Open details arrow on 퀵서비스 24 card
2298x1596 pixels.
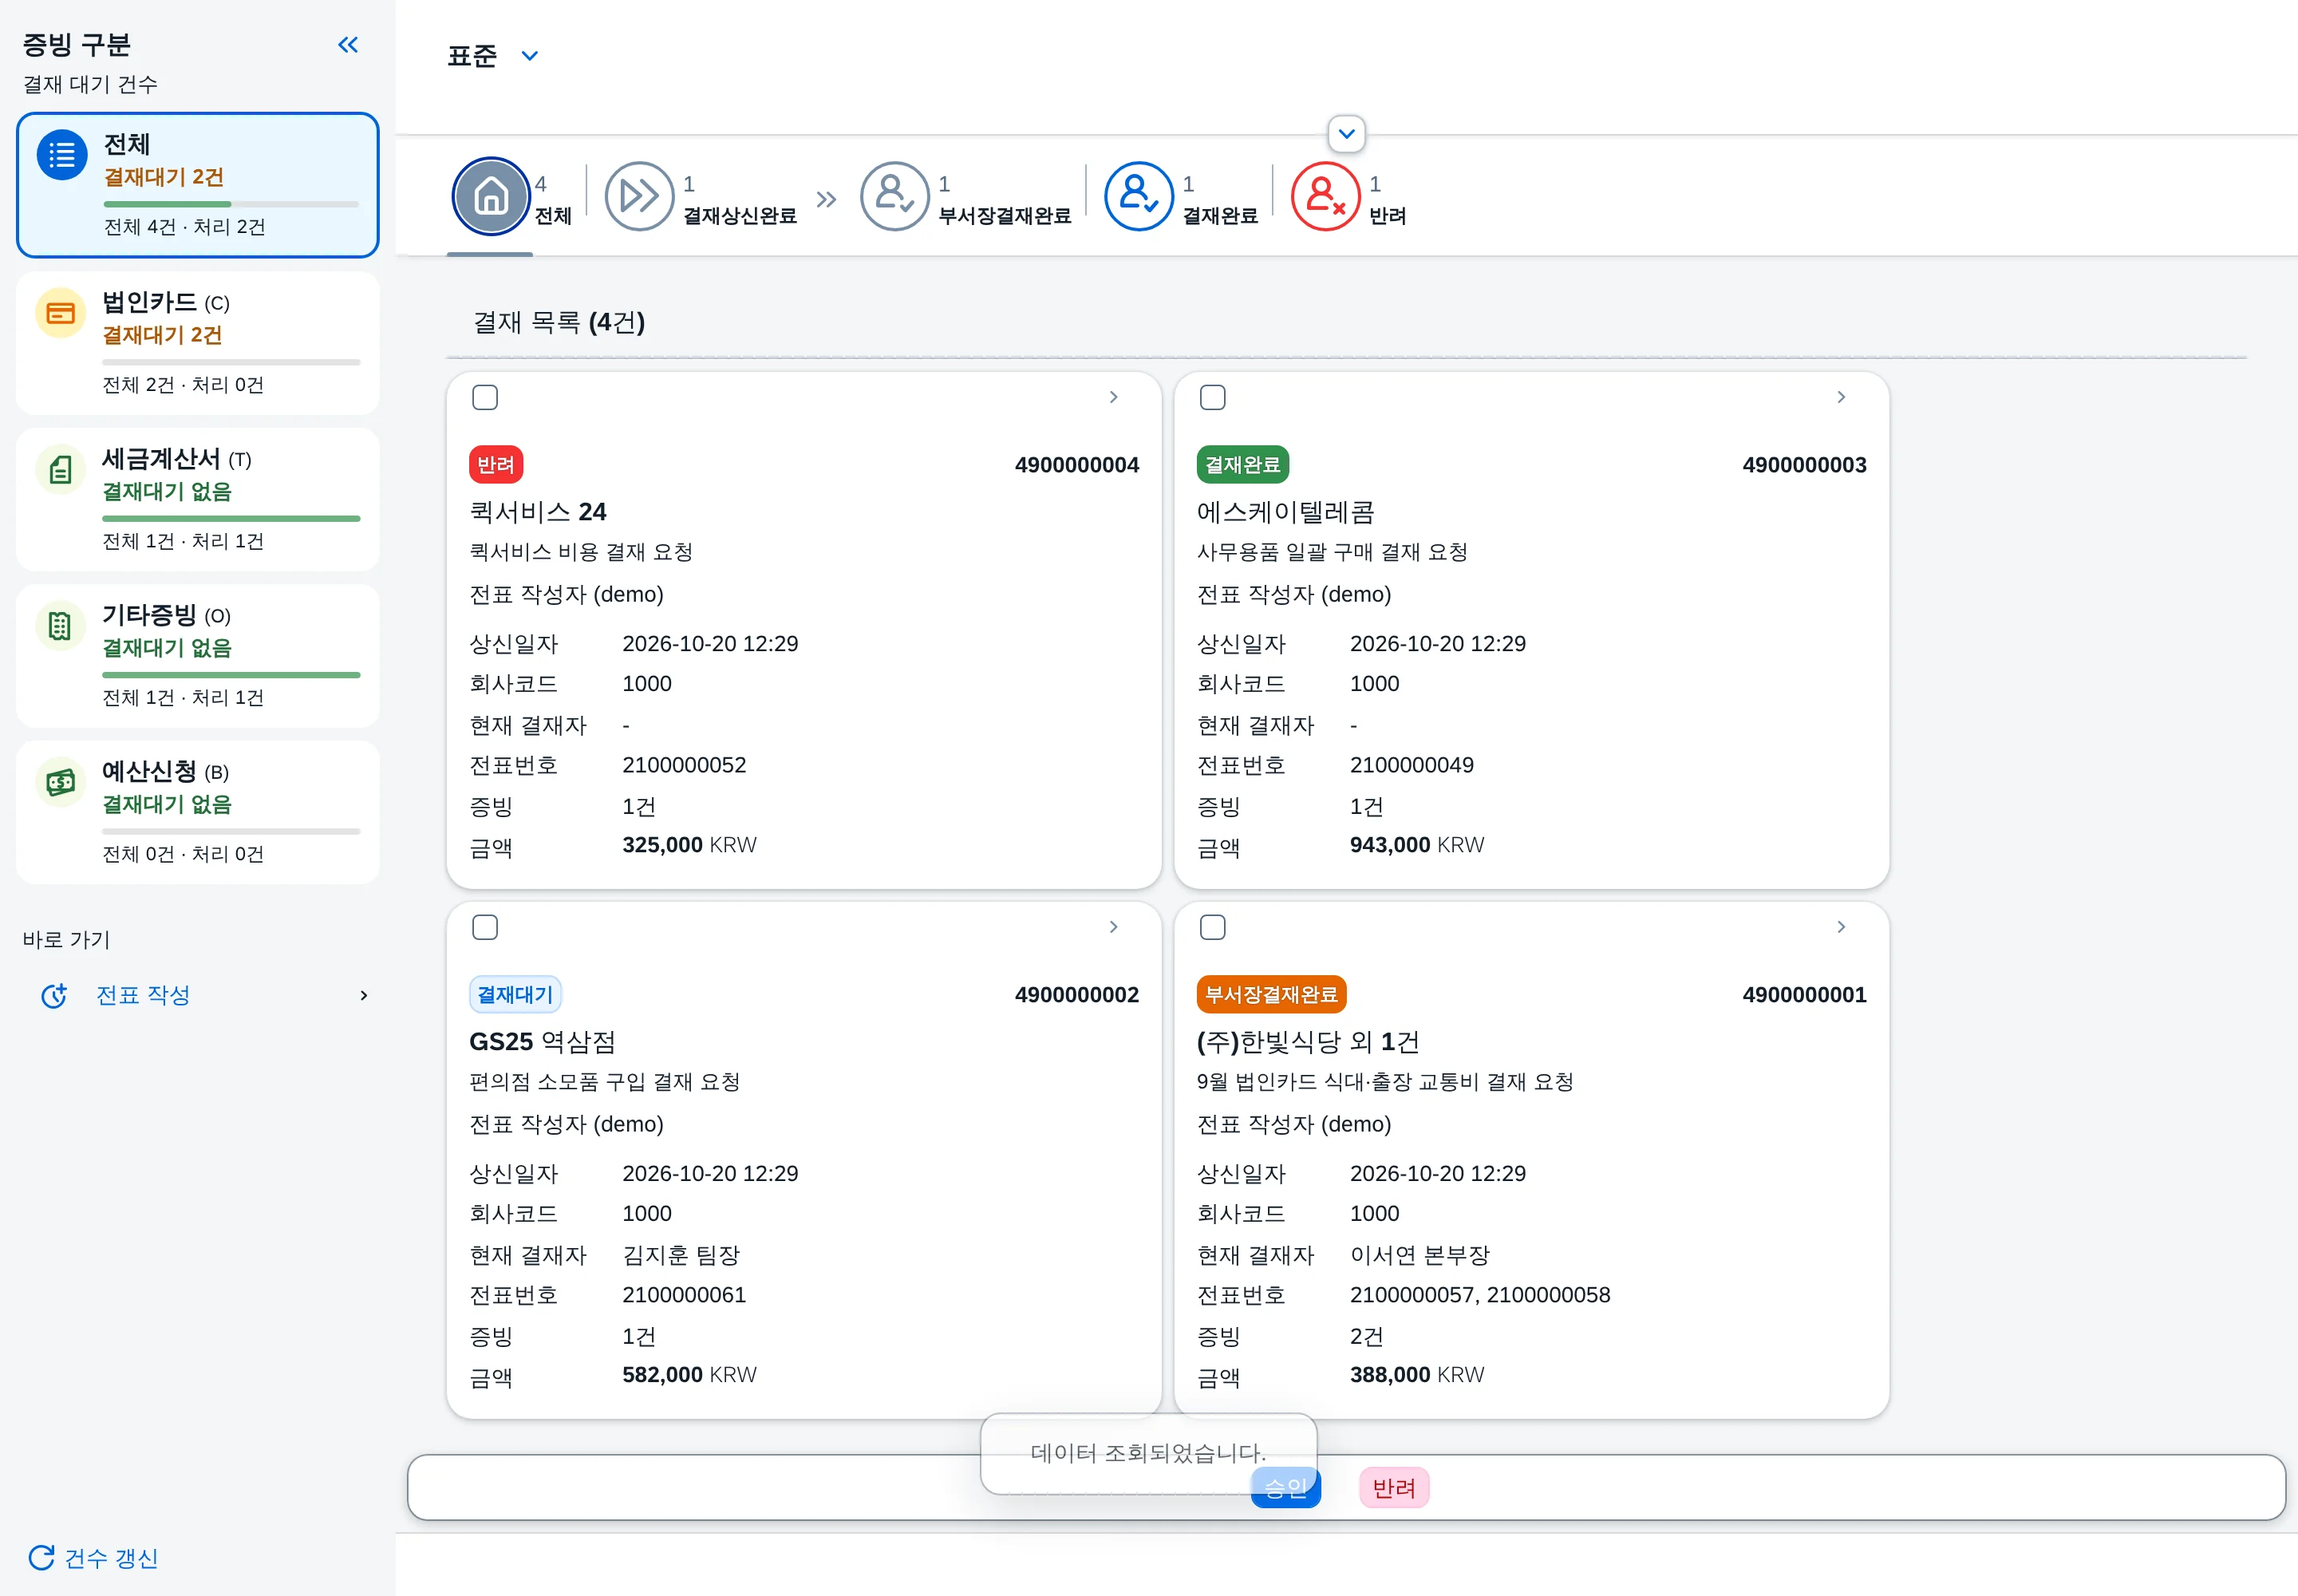click(1113, 397)
